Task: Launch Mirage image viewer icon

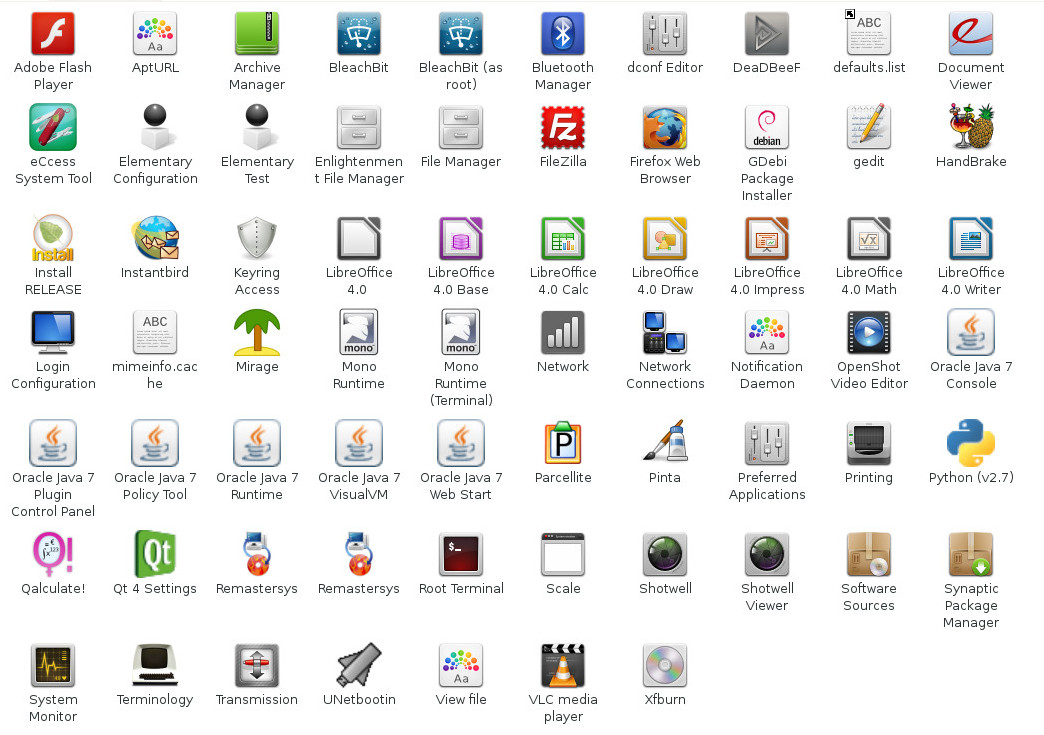Action: click(257, 332)
